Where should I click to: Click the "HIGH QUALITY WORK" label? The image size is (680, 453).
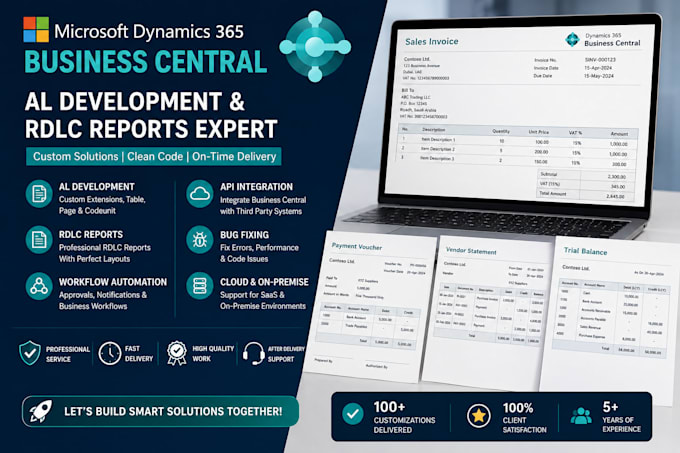pos(213,354)
